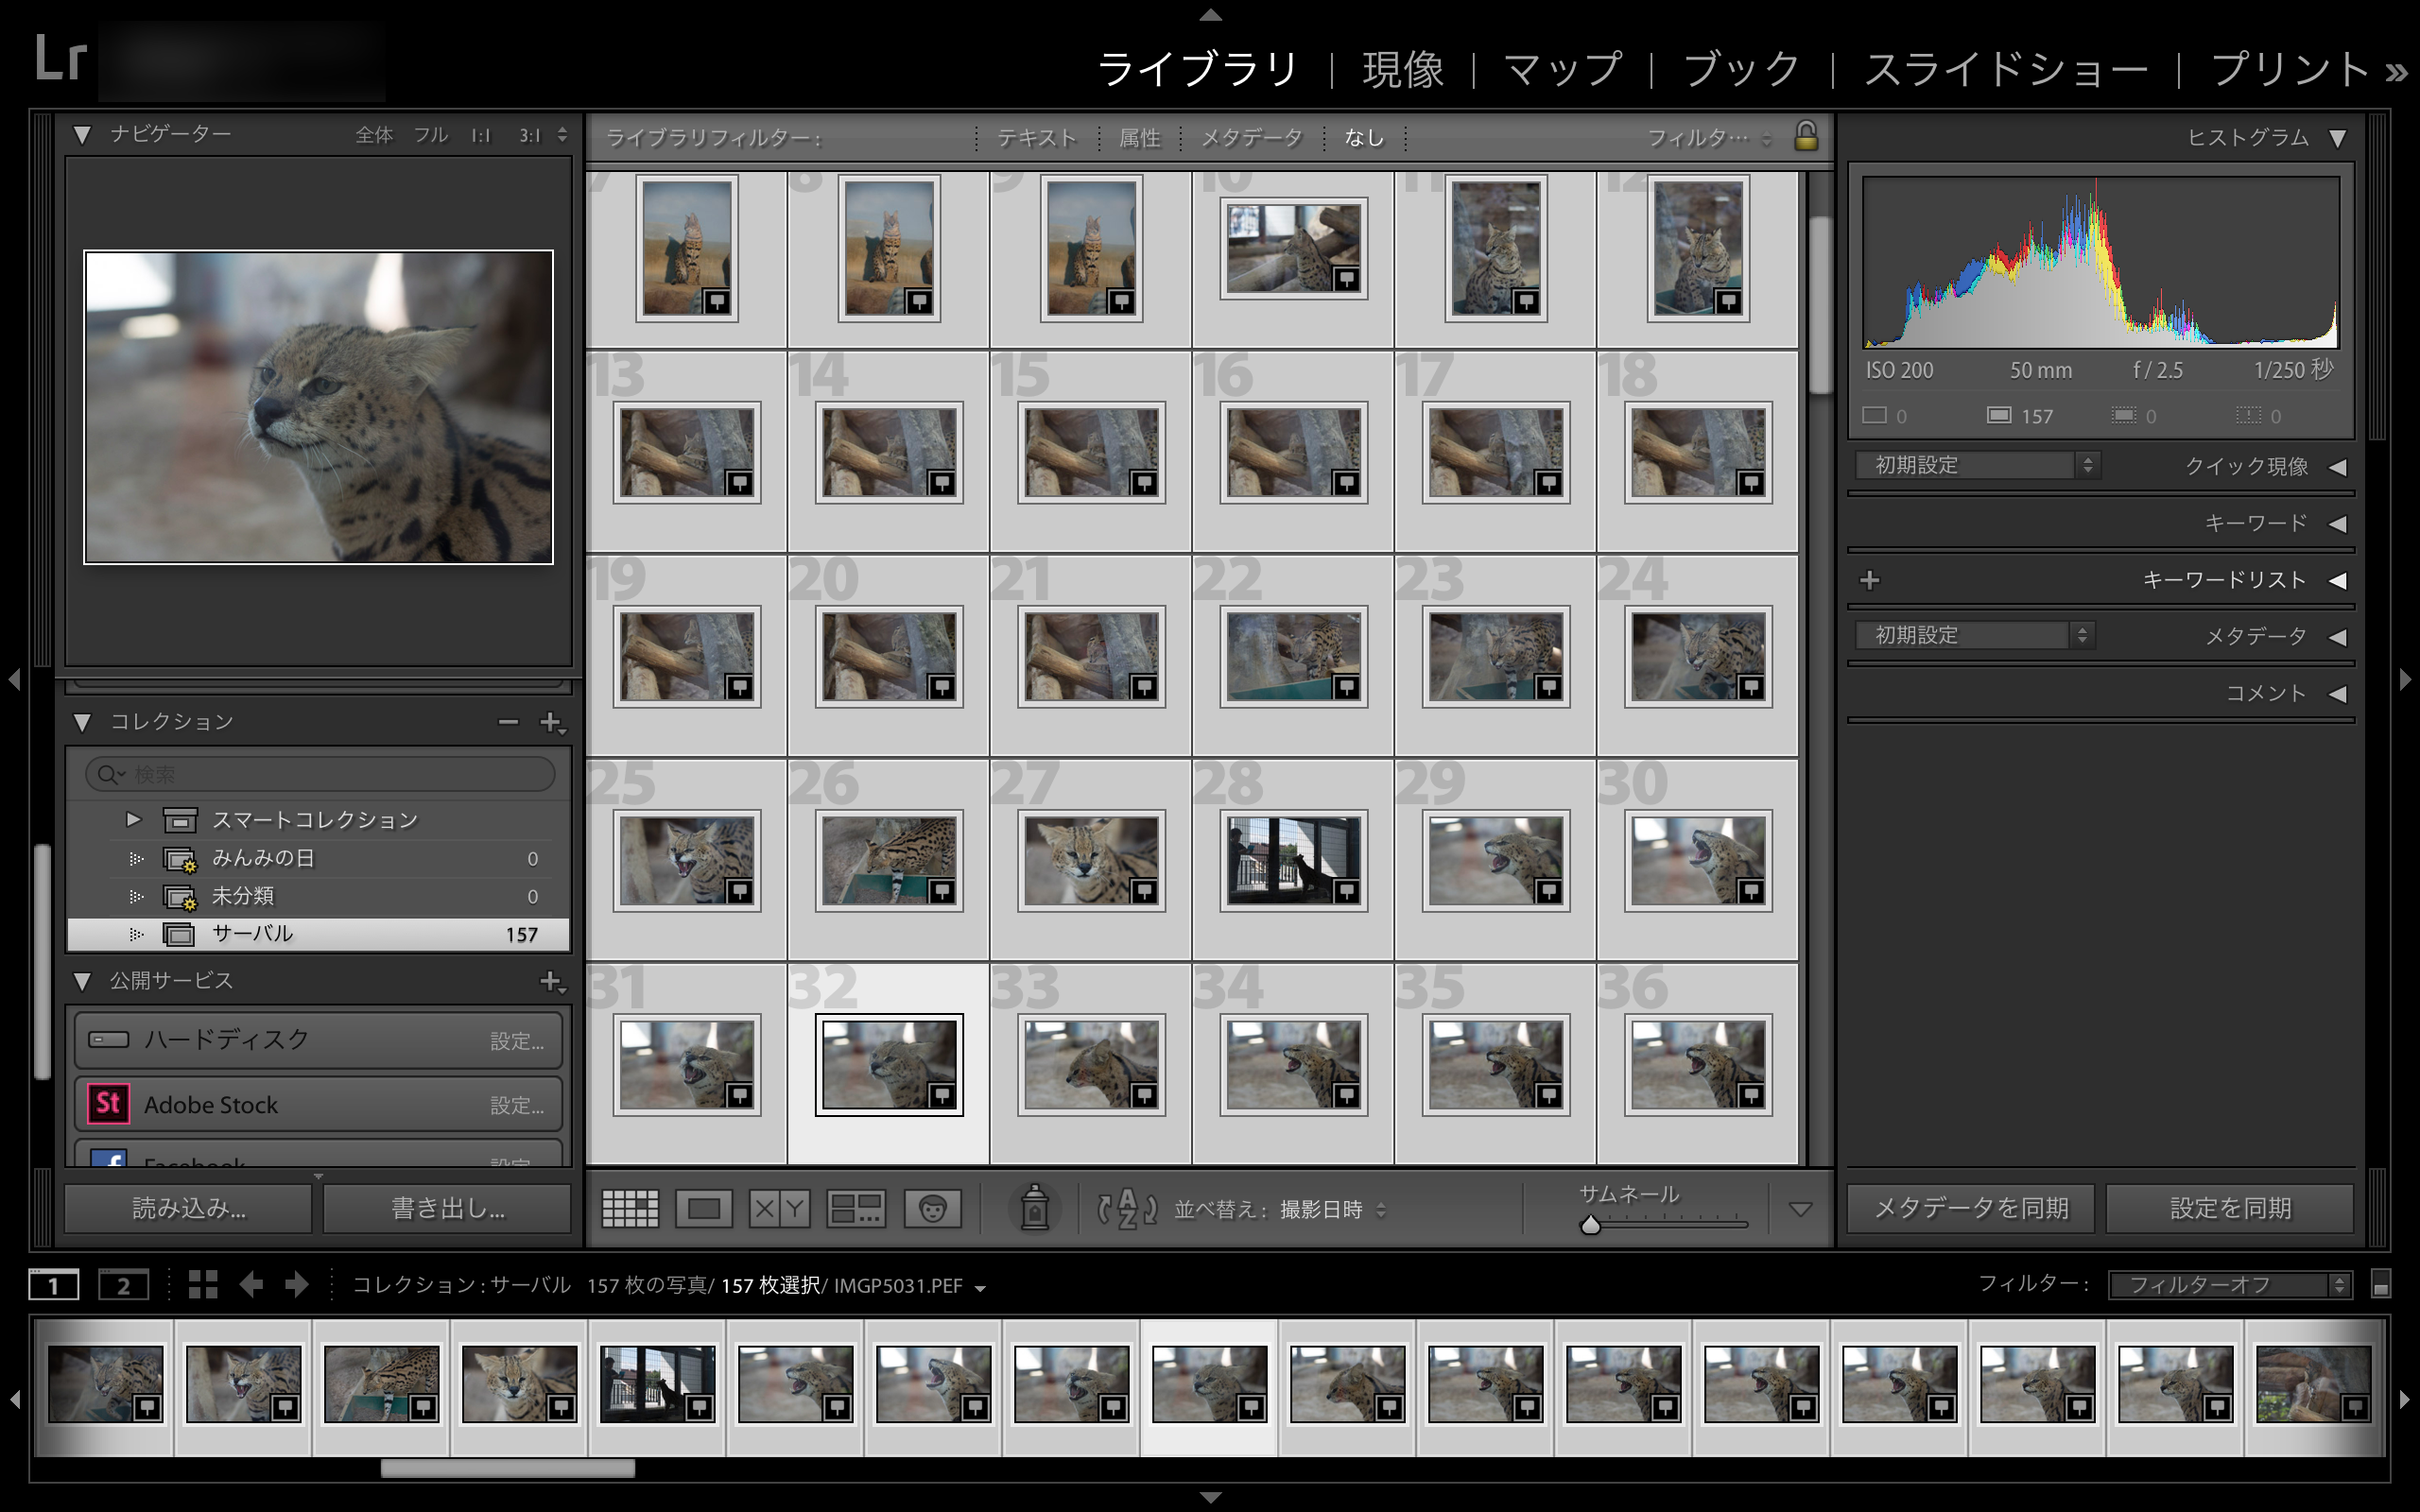Select second window display button 2
This screenshot has width=2420, height=1512.
(123, 1285)
